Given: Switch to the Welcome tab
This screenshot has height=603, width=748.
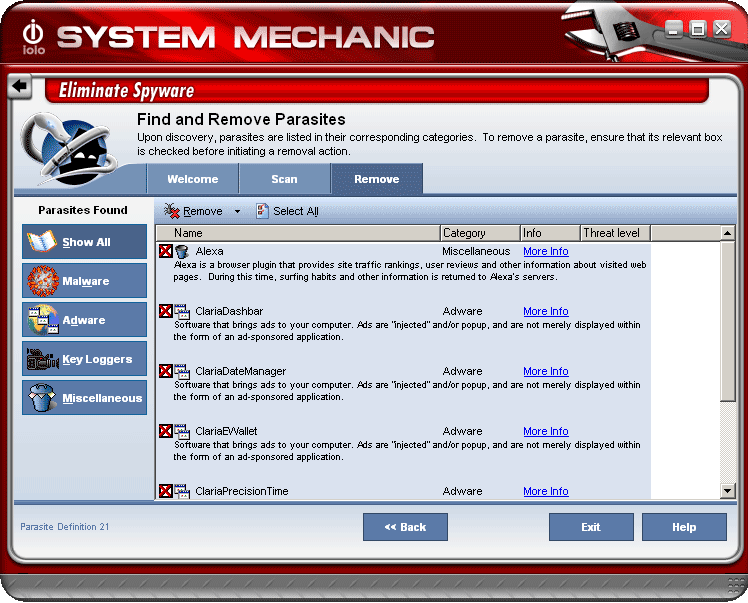Looking at the screenshot, I should click(193, 179).
